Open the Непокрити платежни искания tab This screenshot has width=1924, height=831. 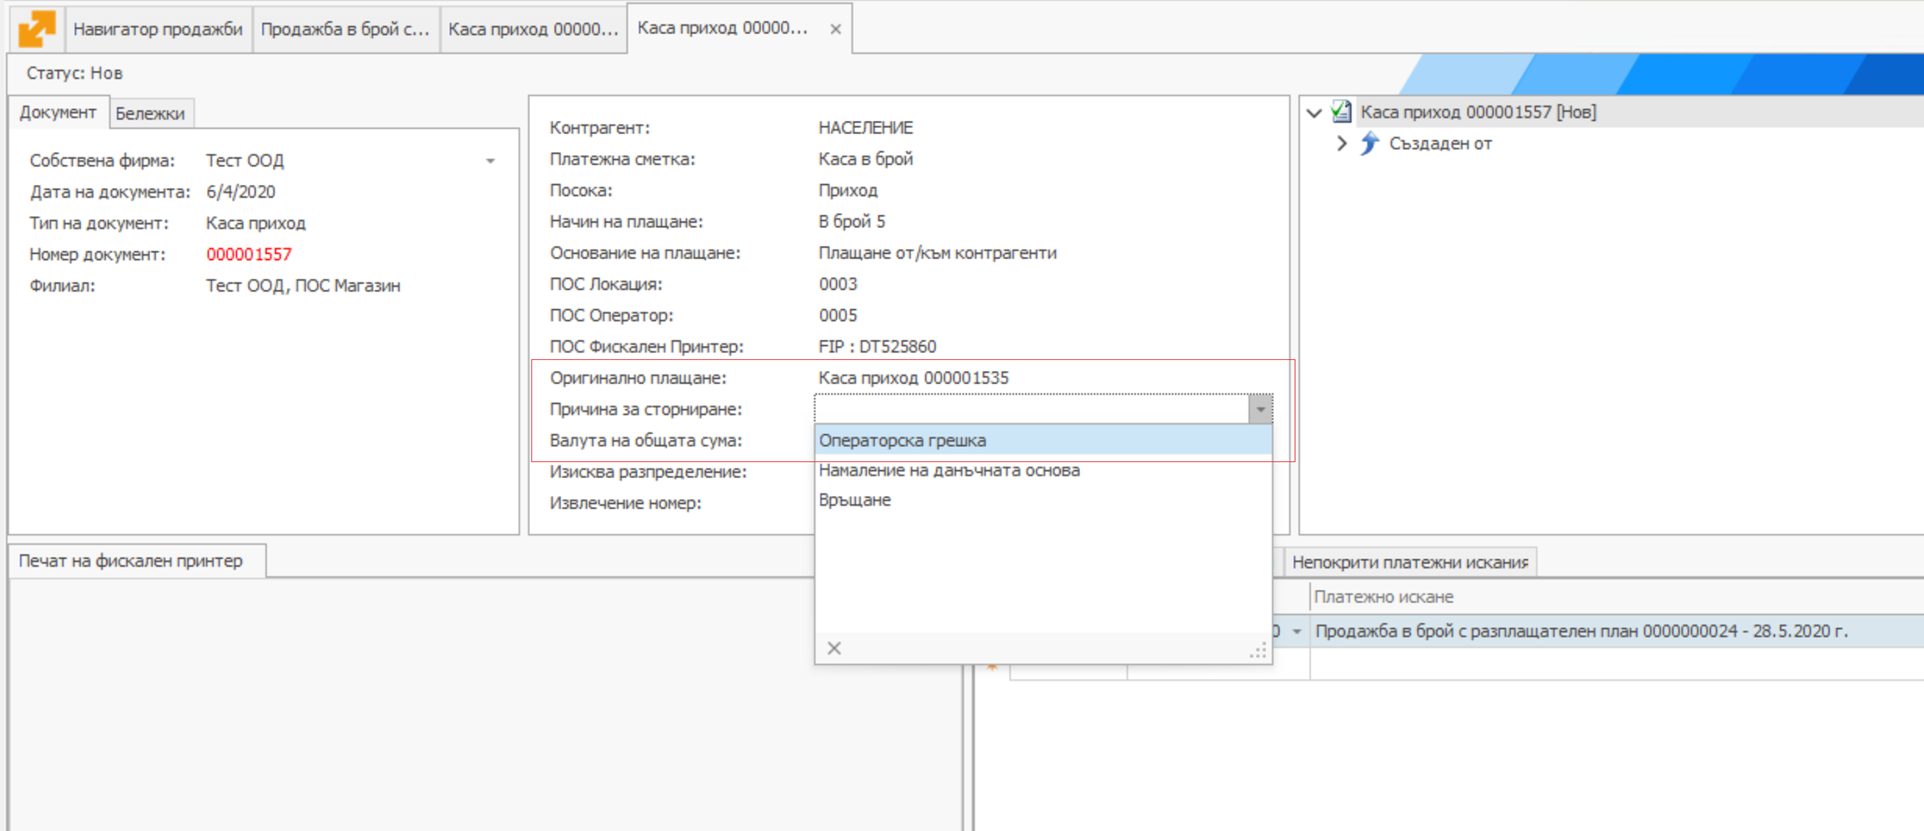pos(1410,562)
